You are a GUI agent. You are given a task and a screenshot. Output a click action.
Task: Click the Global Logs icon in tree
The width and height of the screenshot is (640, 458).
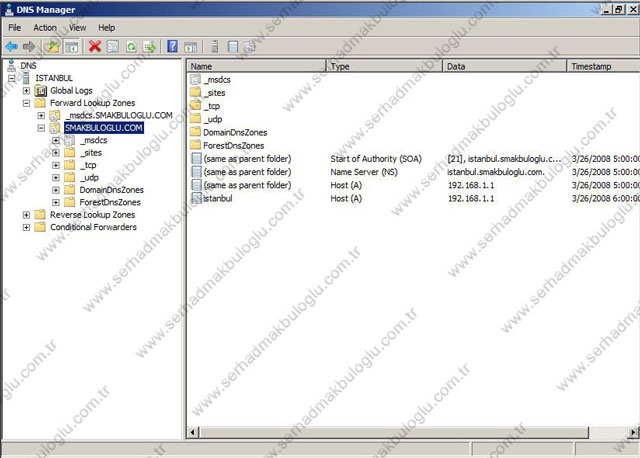click(x=40, y=91)
